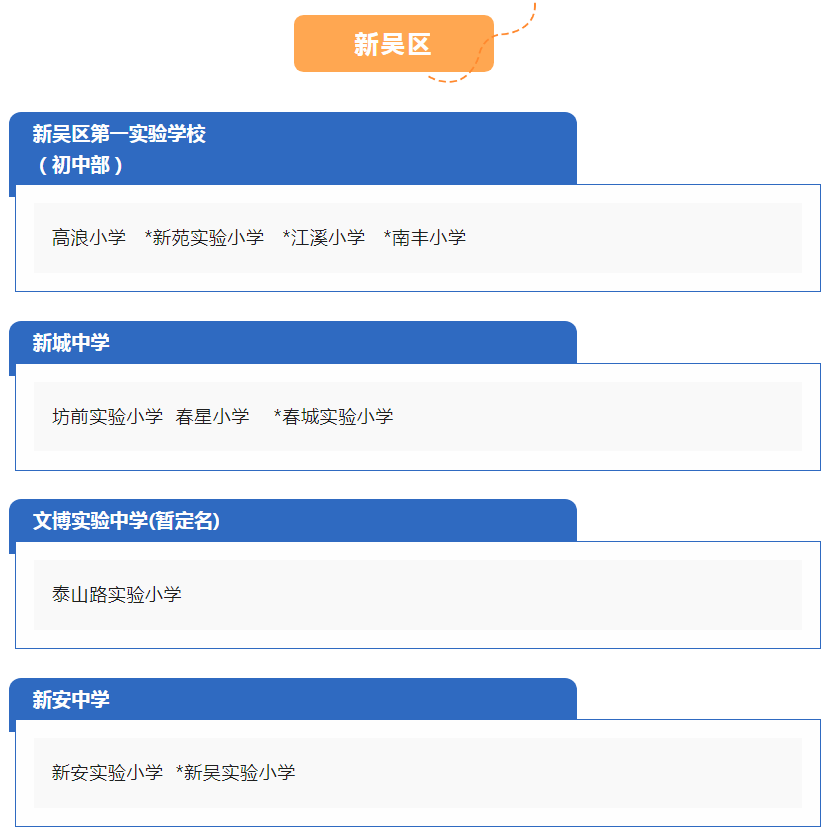828x834 pixels.
Task: Click 高浪小学 school name
Action: pos(89,238)
